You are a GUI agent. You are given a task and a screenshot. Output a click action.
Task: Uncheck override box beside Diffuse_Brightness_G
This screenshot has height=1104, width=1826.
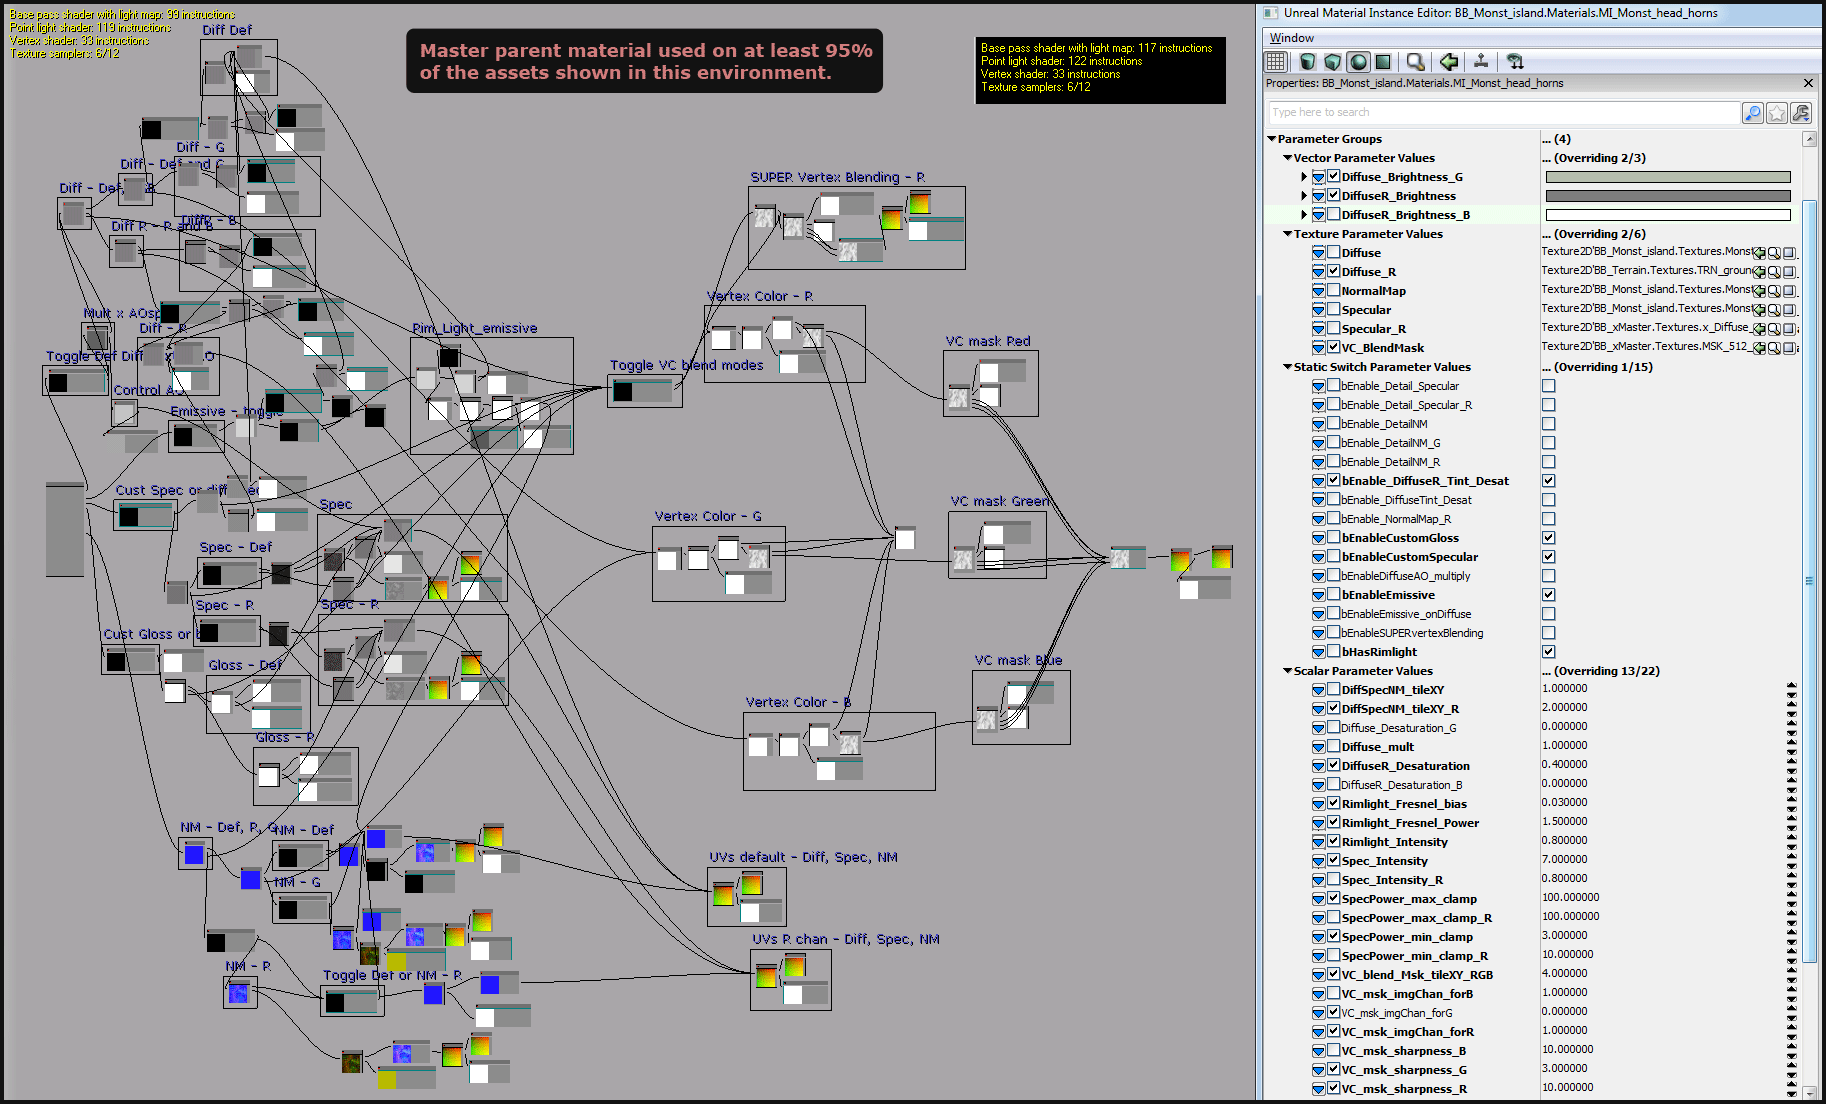[1333, 176]
